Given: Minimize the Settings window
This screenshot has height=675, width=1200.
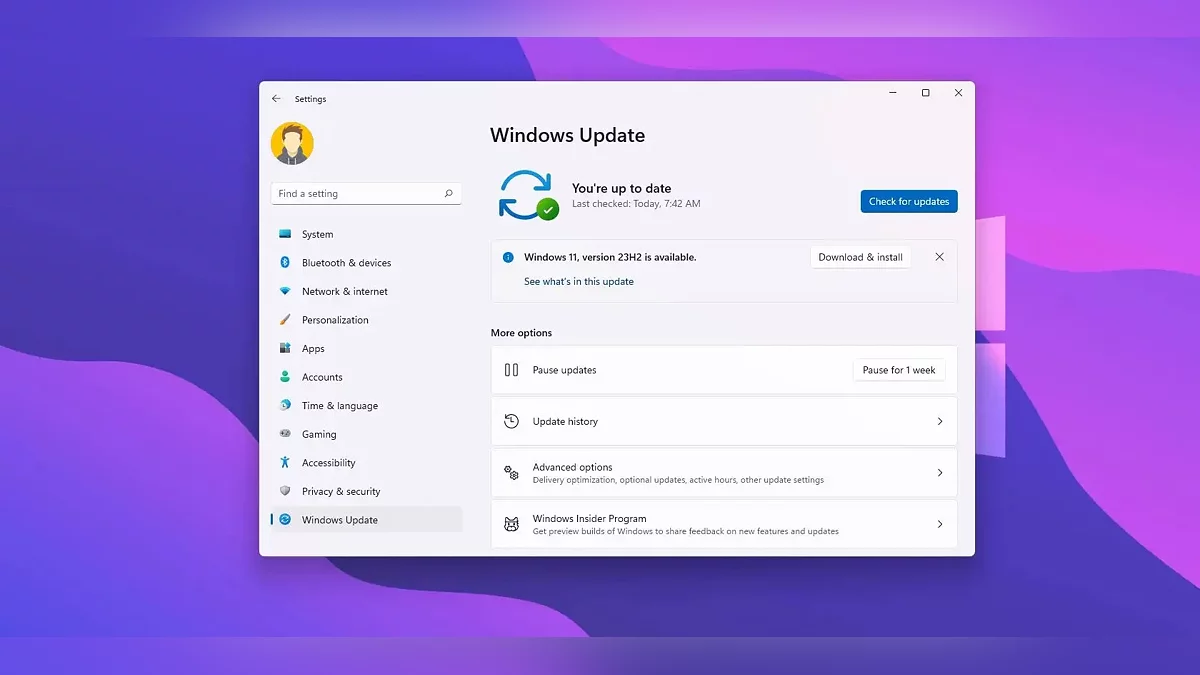Looking at the screenshot, I should coord(893,93).
